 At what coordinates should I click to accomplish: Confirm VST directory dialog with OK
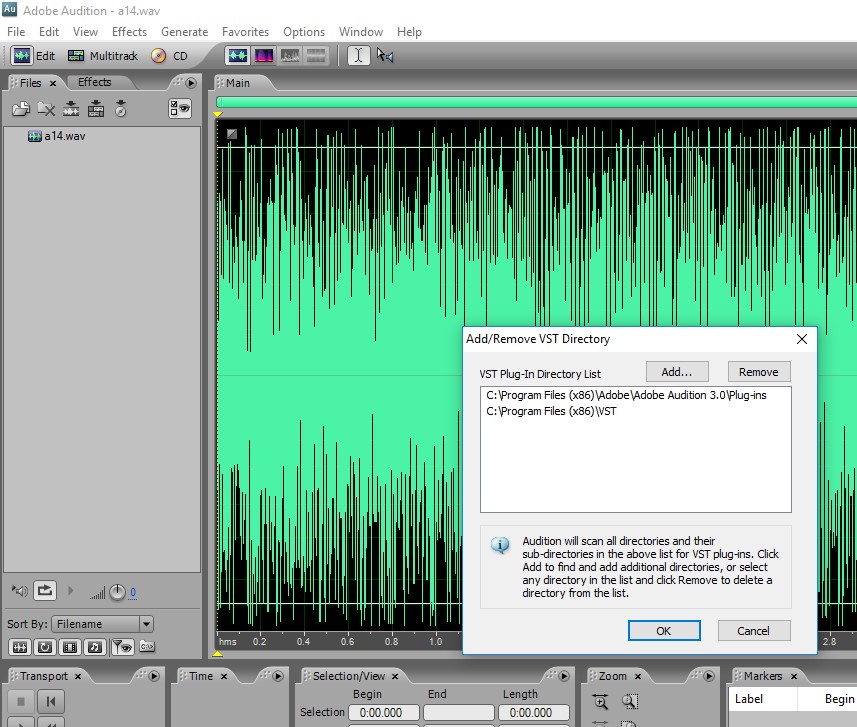[664, 631]
